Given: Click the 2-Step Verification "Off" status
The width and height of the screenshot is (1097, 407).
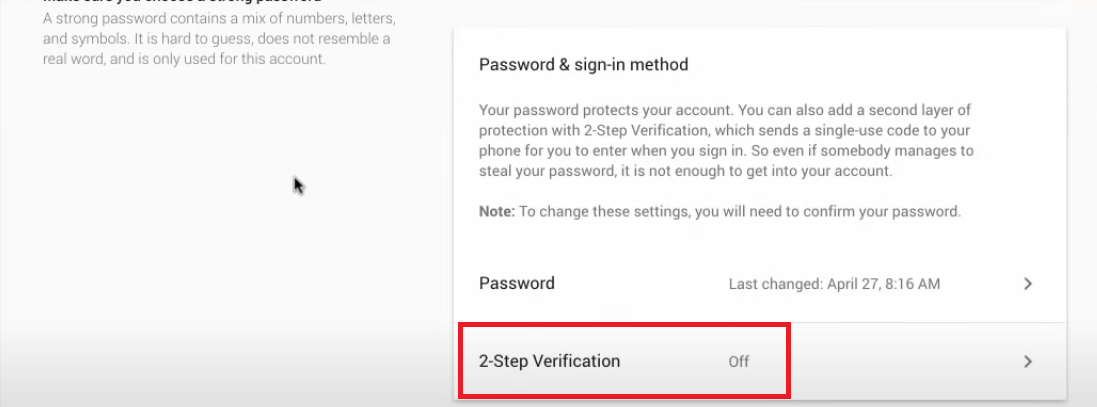Looking at the screenshot, I should [739, 361].
